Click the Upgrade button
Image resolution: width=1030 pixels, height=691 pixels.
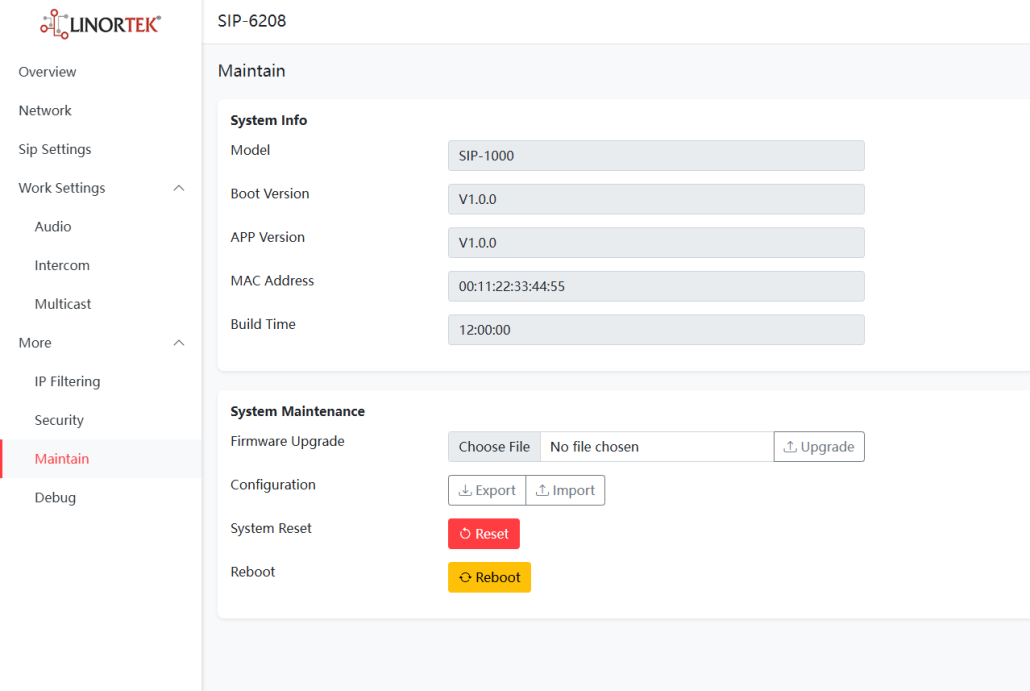coord(818,447)
